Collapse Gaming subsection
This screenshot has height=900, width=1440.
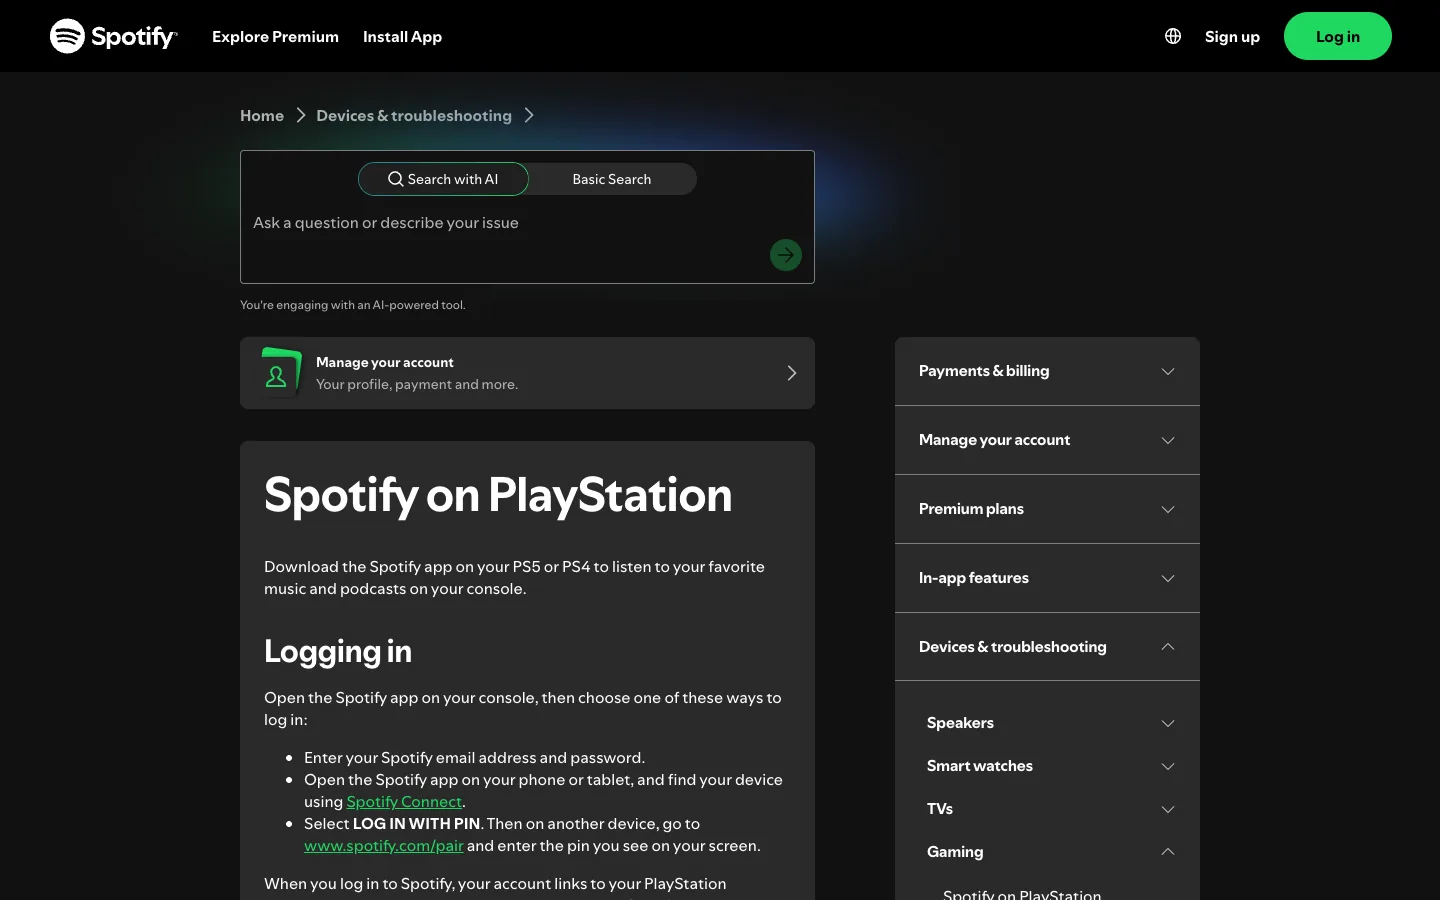coord(1050,852)
